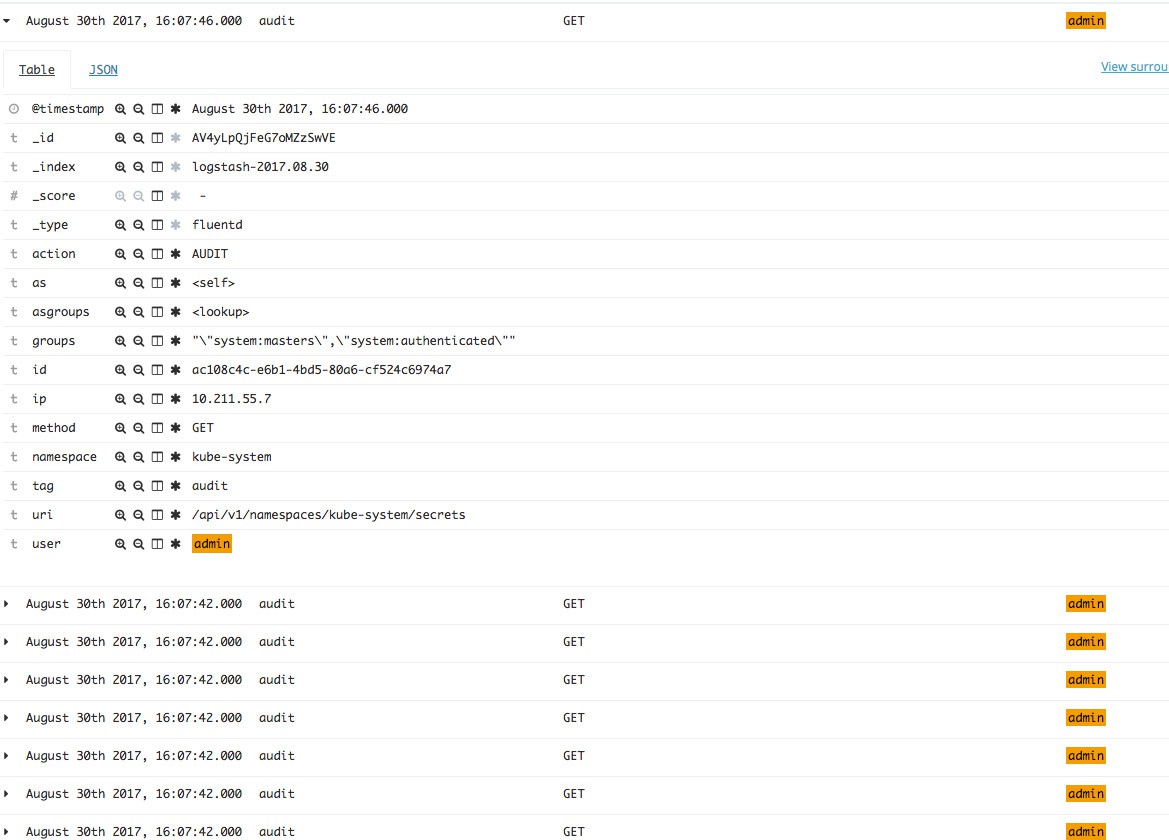Filter out value on asgroups row

(139, 312)
